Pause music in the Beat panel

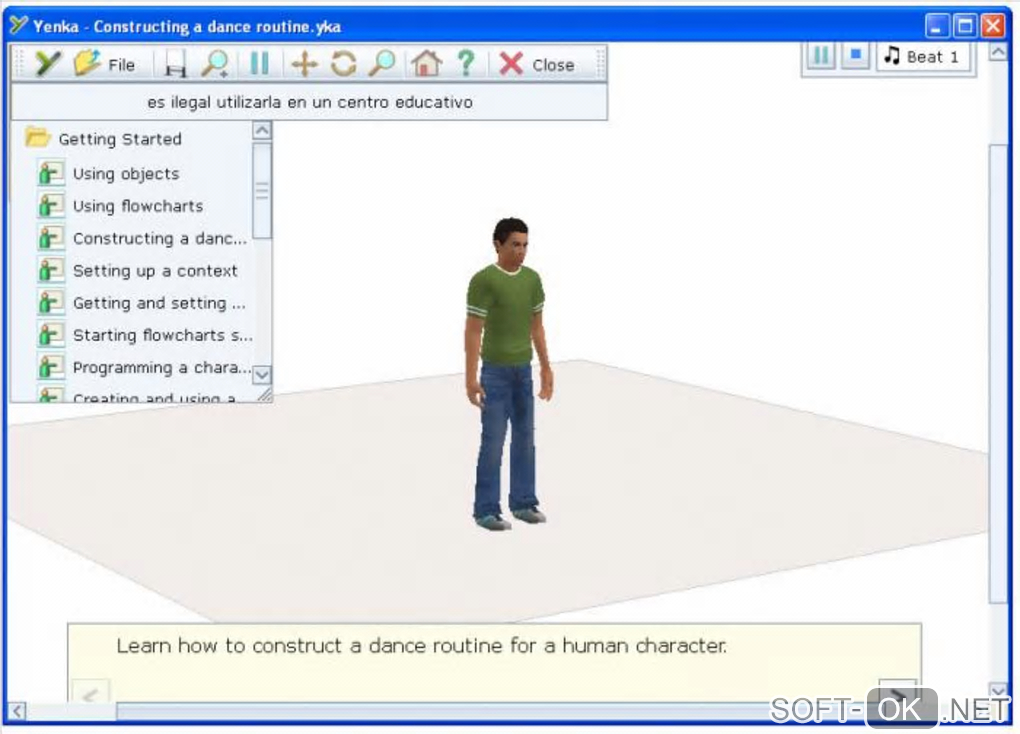(822, 56)
